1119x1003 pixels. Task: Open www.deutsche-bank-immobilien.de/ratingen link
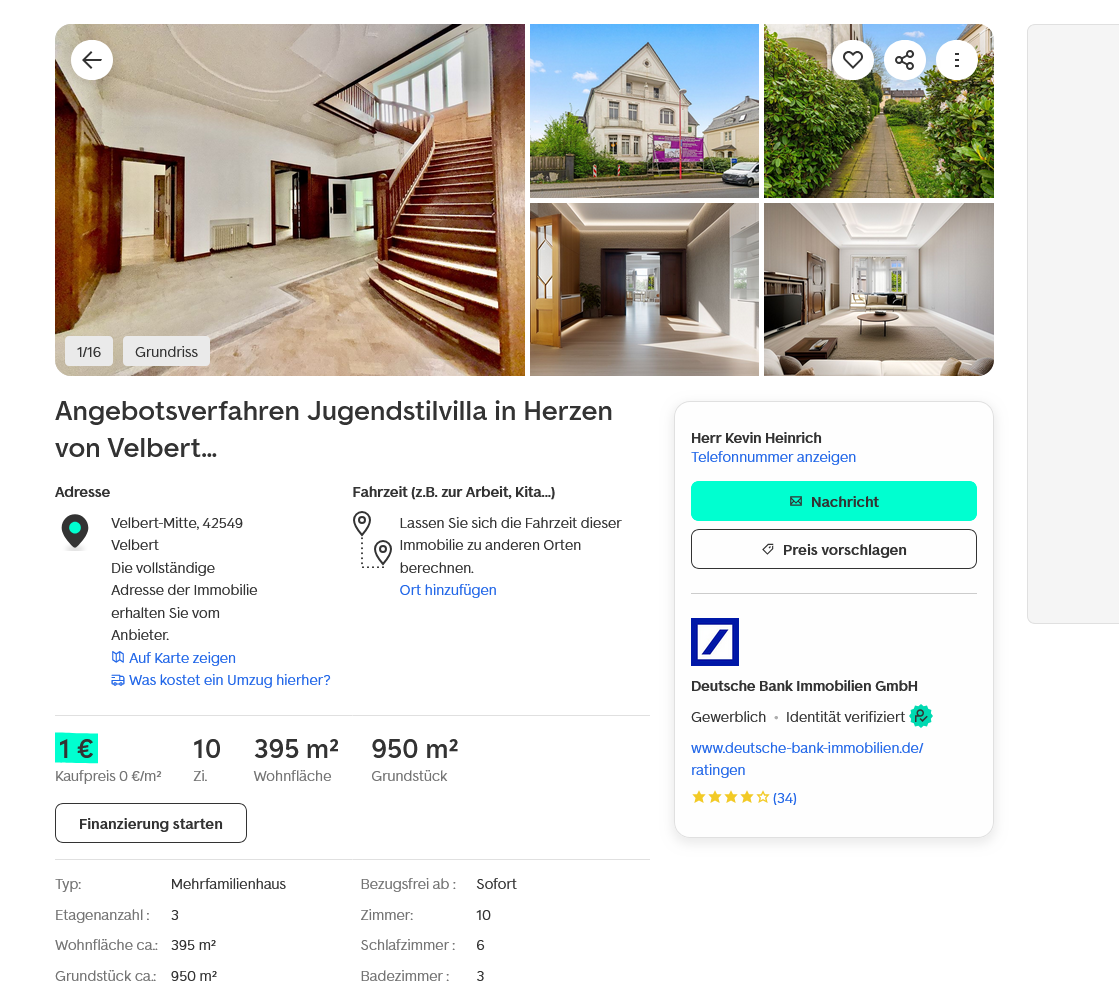[806, 759]
